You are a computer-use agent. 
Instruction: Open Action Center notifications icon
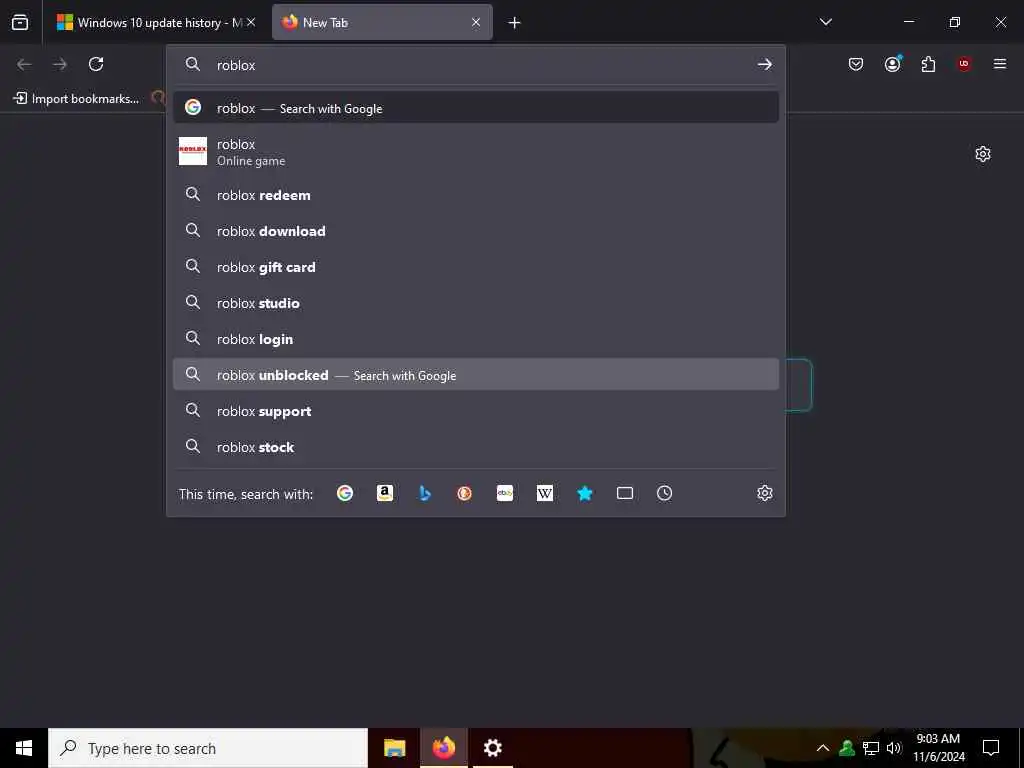991,748
